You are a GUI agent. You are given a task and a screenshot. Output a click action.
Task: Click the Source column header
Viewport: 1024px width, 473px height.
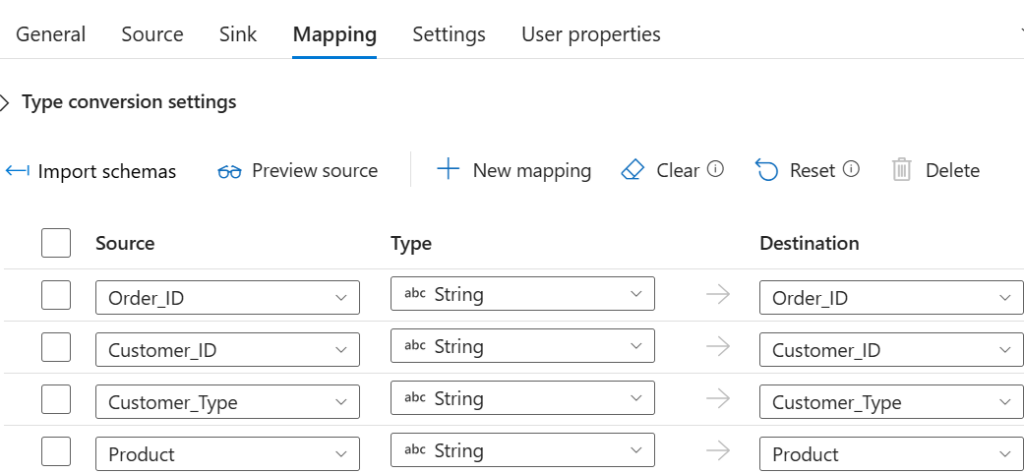(x=125, y=243)
